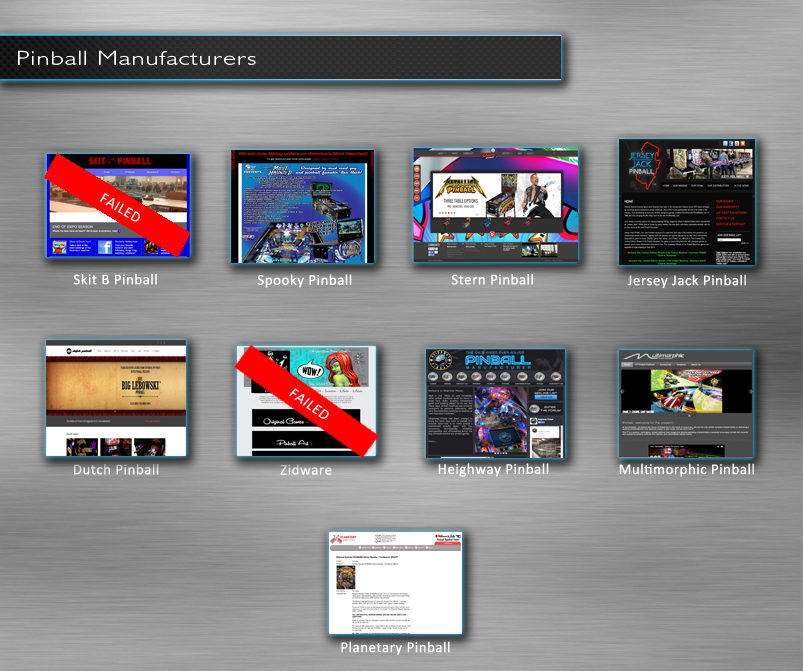Viewport: 803px width, 671px height.
Task: Click the "Dutch Pinball" caption
Action: coord(116,470)
